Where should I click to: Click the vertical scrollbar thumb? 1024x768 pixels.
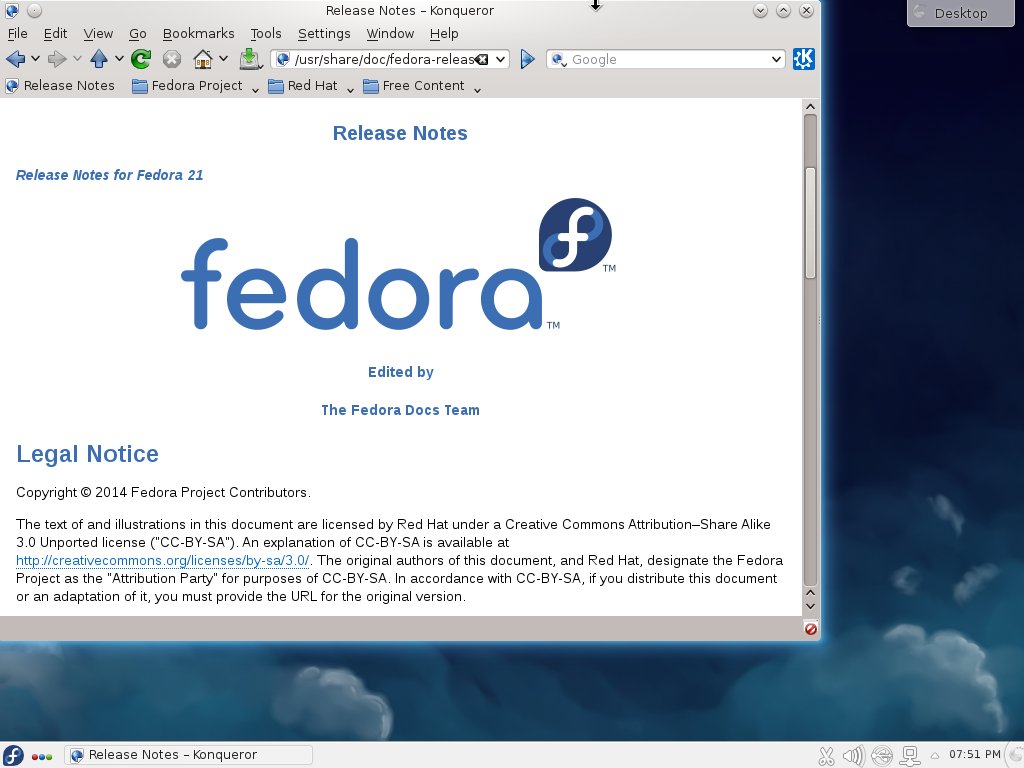click(x=810, y=223)
